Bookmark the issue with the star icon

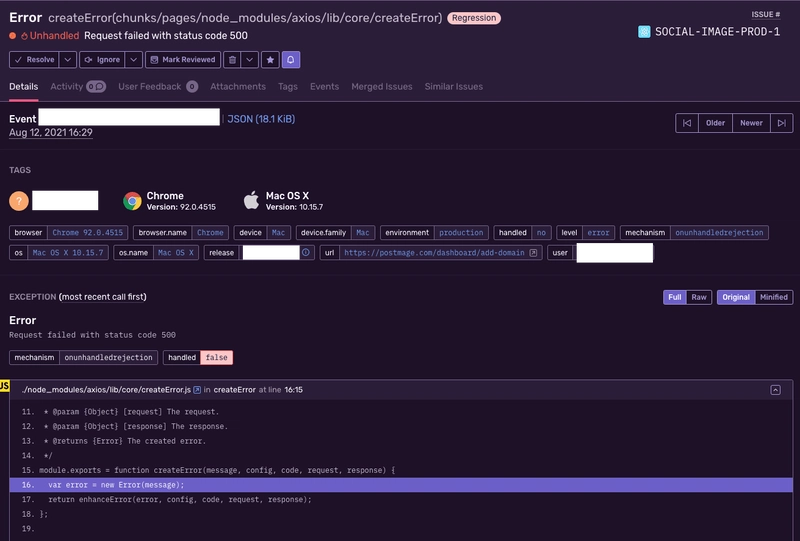pos(270,60)
